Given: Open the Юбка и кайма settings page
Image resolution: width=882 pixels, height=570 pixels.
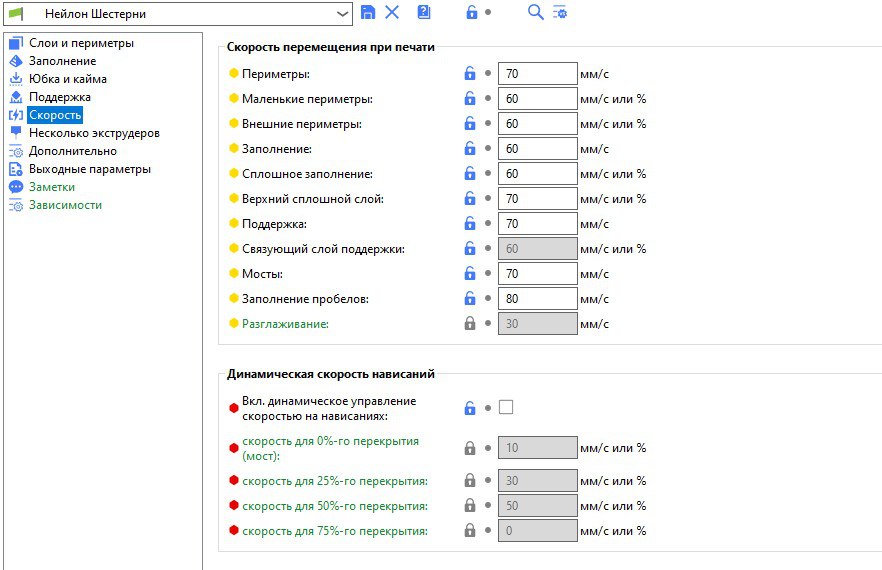Looking at the screenshot, I should 67,79.
